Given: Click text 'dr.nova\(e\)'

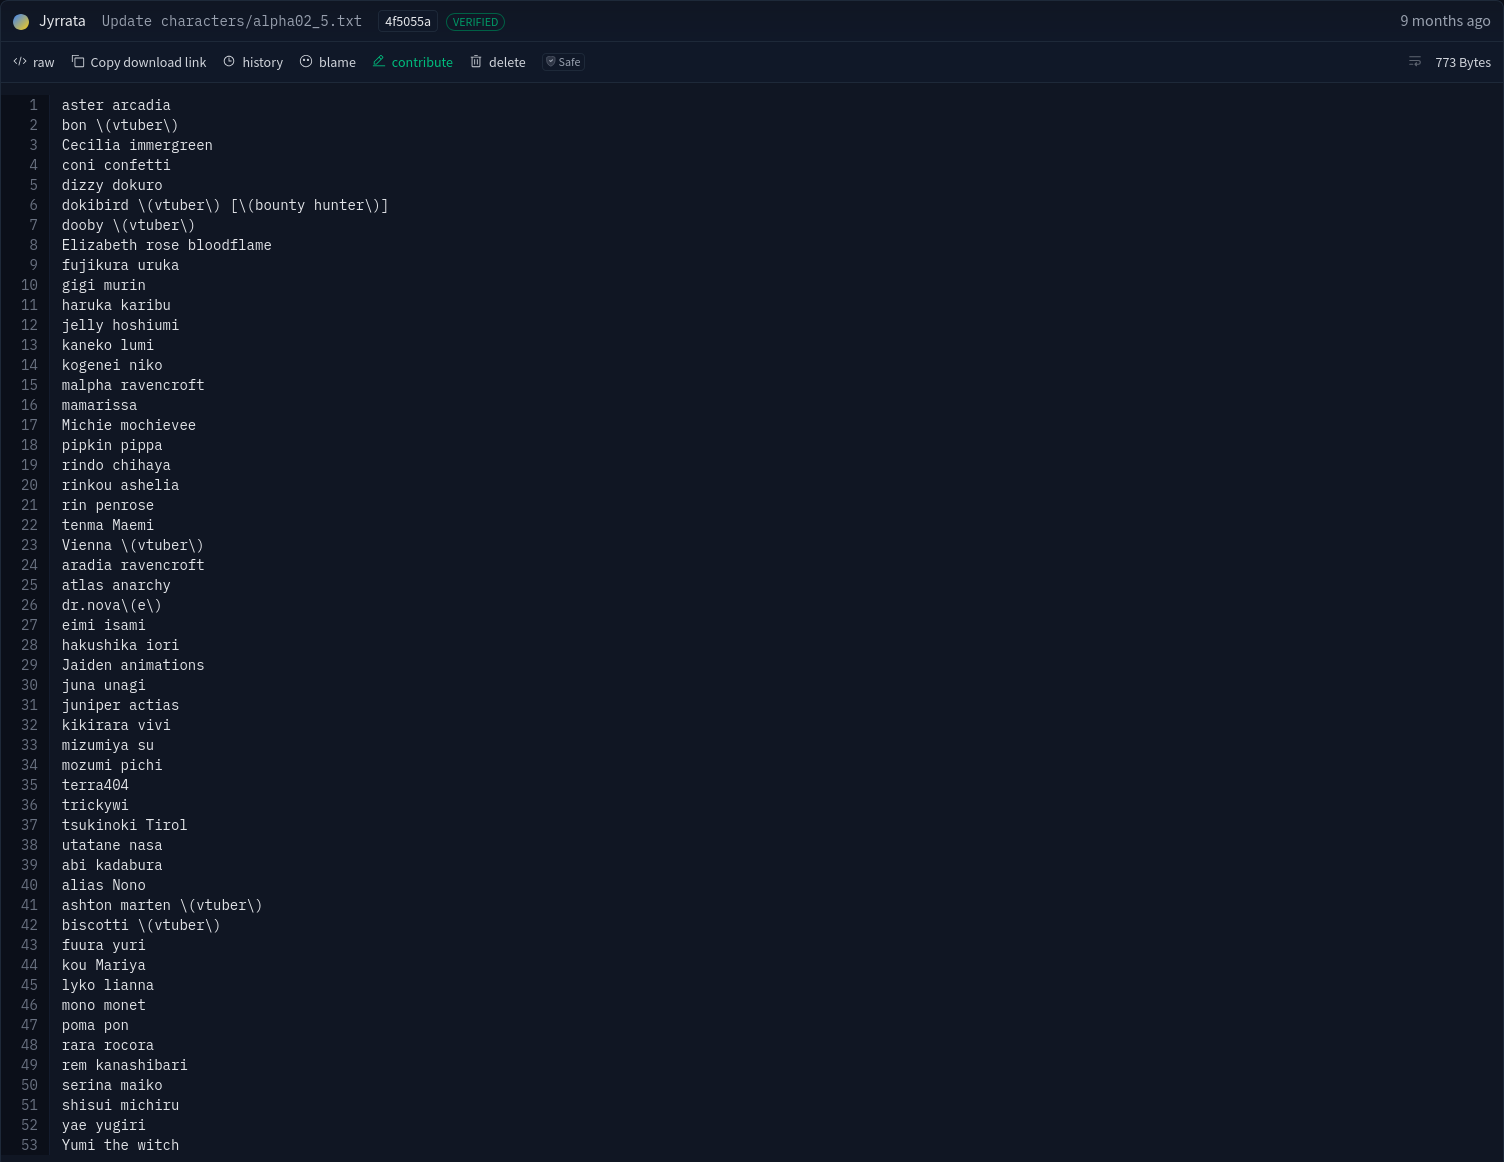Looking at the screenshot, I should (x=112, y=605).
